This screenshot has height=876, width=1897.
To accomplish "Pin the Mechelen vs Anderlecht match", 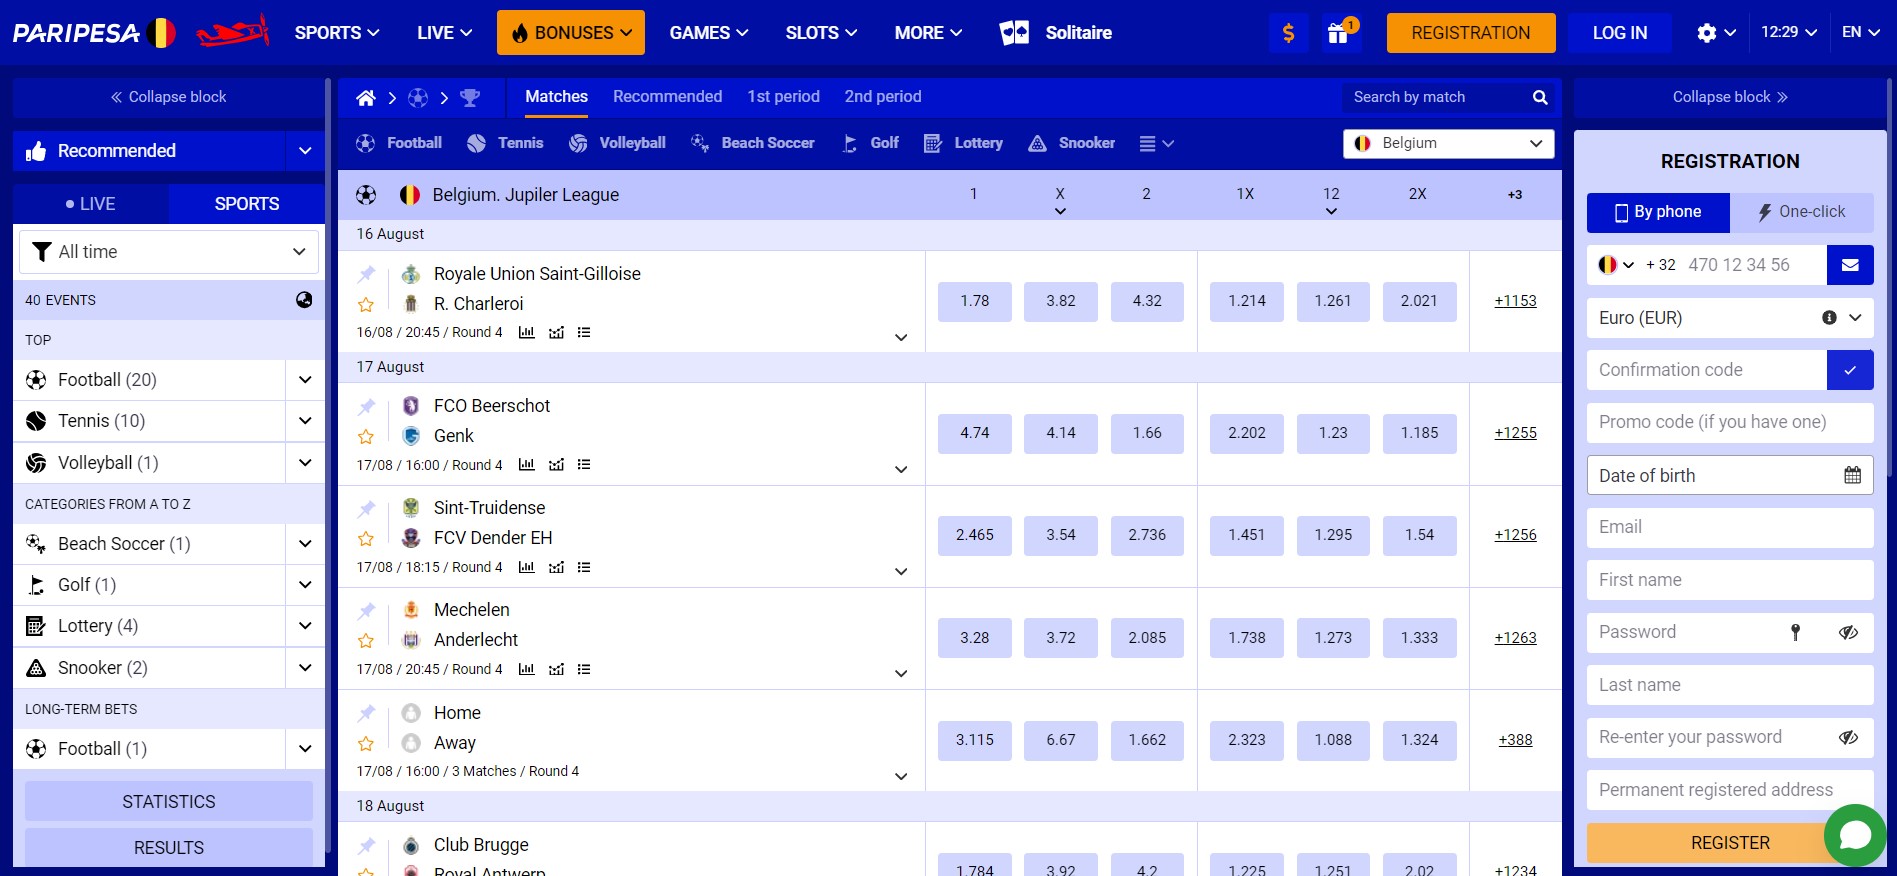I will (x=367, y=610).
